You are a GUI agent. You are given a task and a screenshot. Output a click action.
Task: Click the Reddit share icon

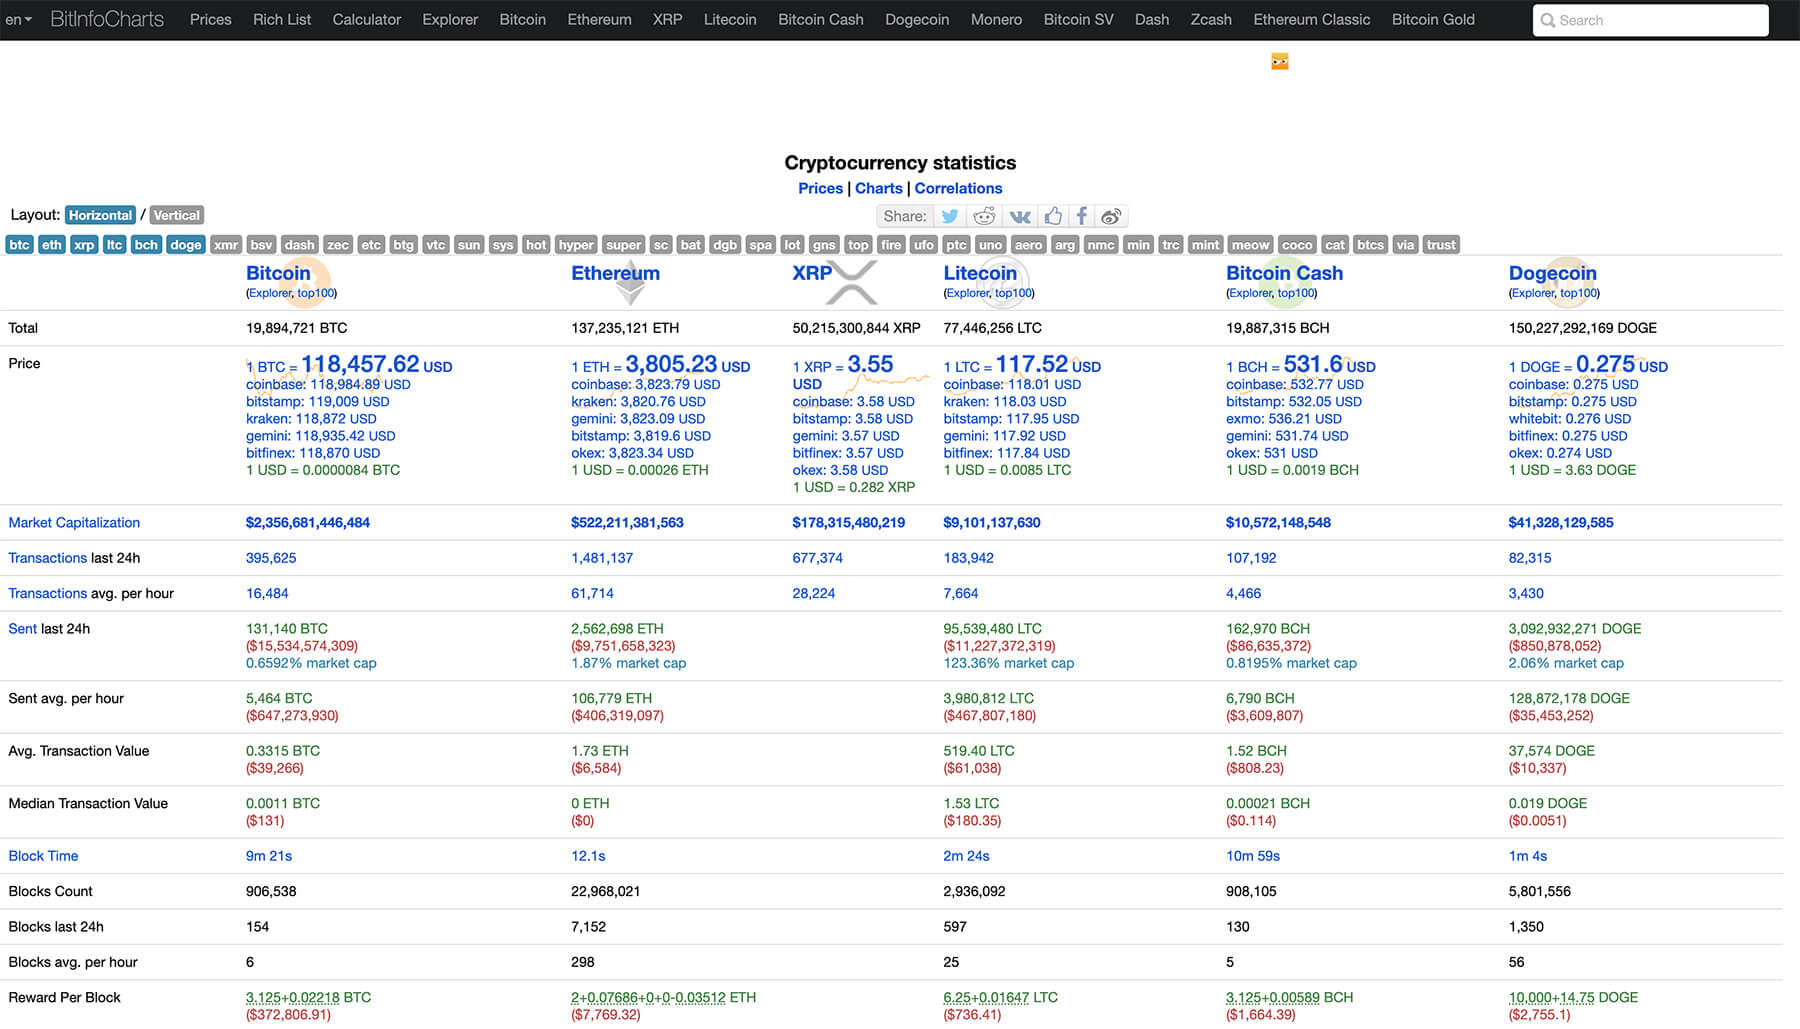pyautogui.click(x=984, y=216)
